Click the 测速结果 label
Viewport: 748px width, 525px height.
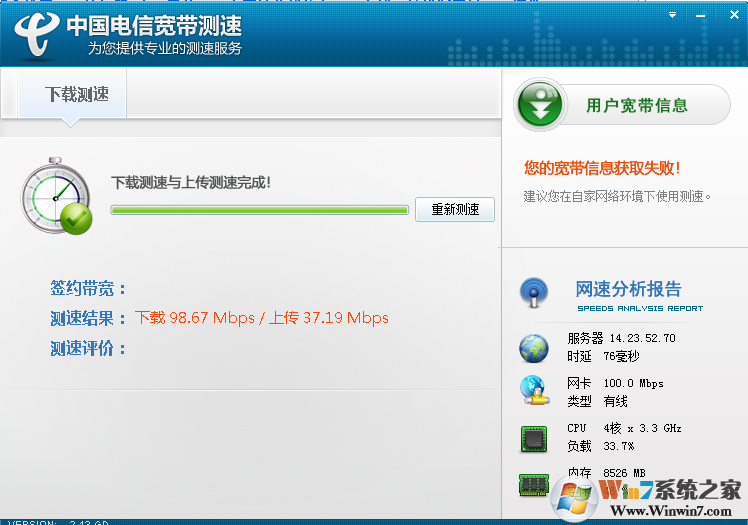pyautogui.click(x=88, y=318)
